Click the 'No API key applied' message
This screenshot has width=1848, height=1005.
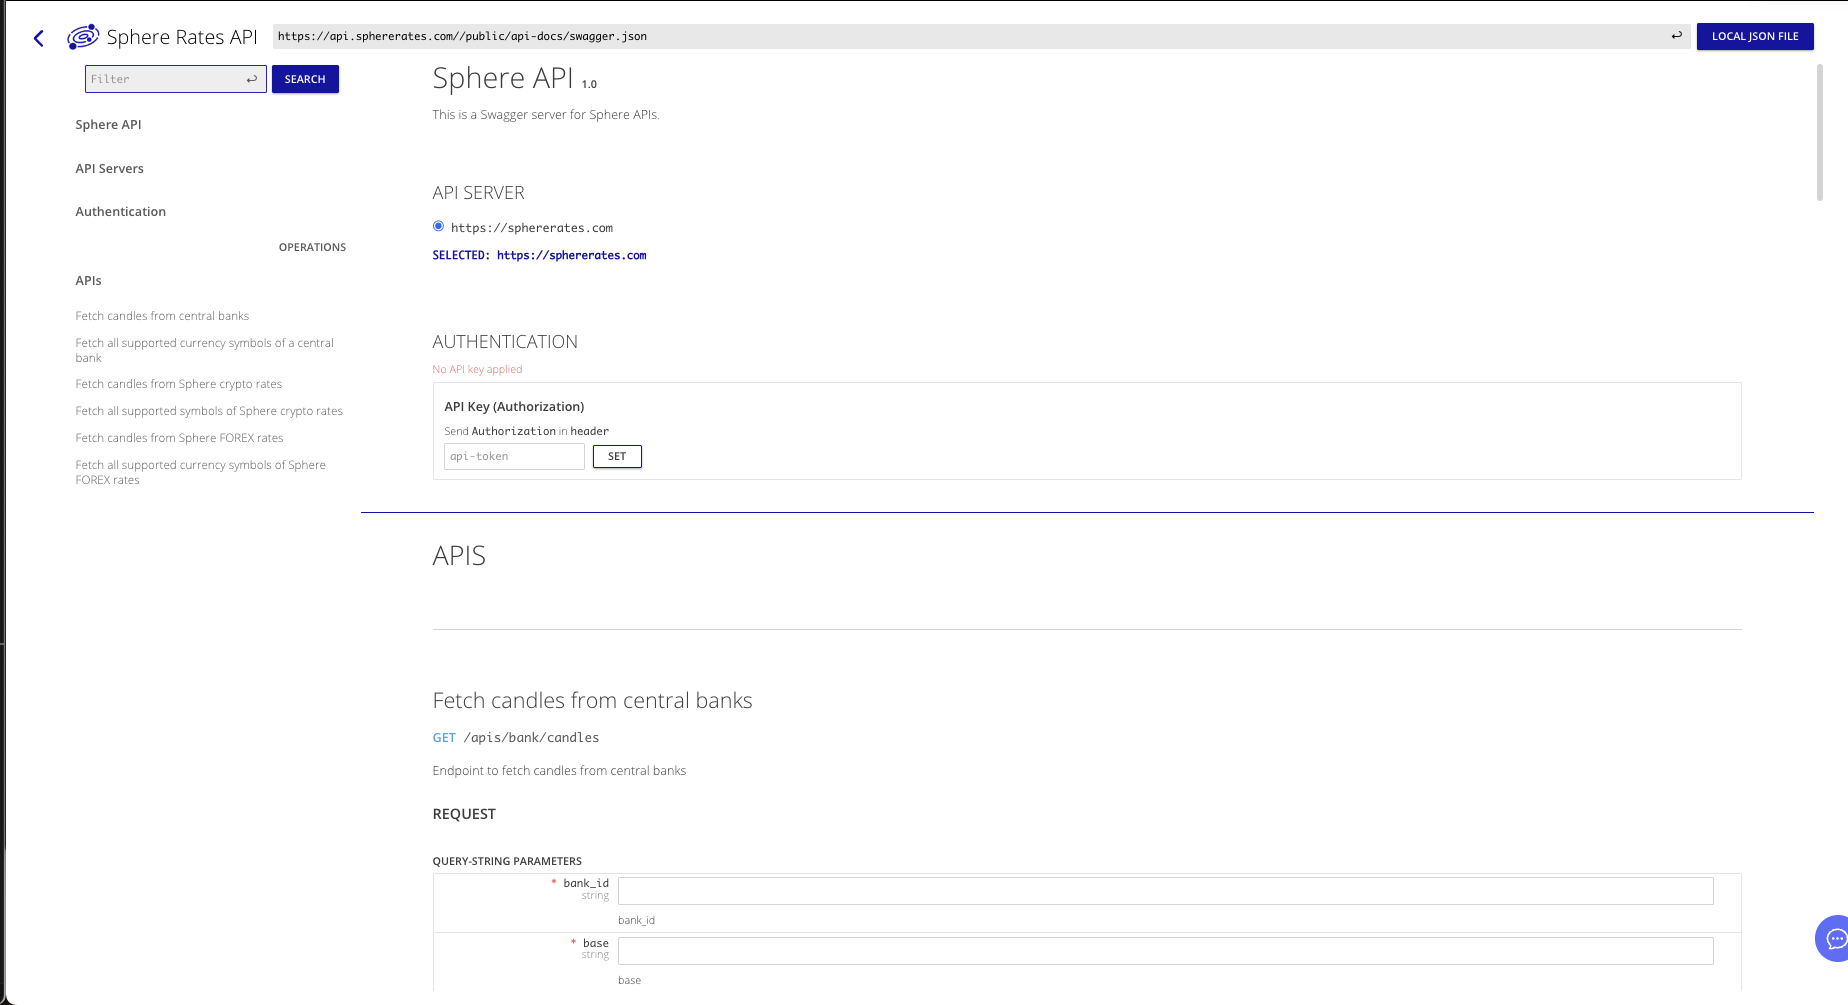(x=477, y=369)
